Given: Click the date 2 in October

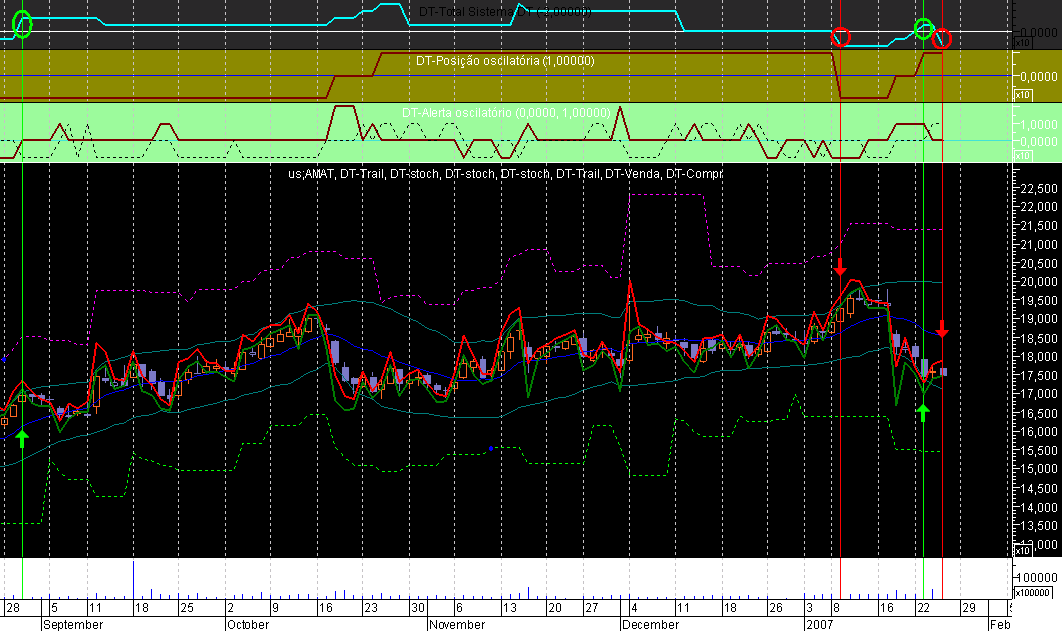Looking at the screenshot, I should (x=231, y=608).
